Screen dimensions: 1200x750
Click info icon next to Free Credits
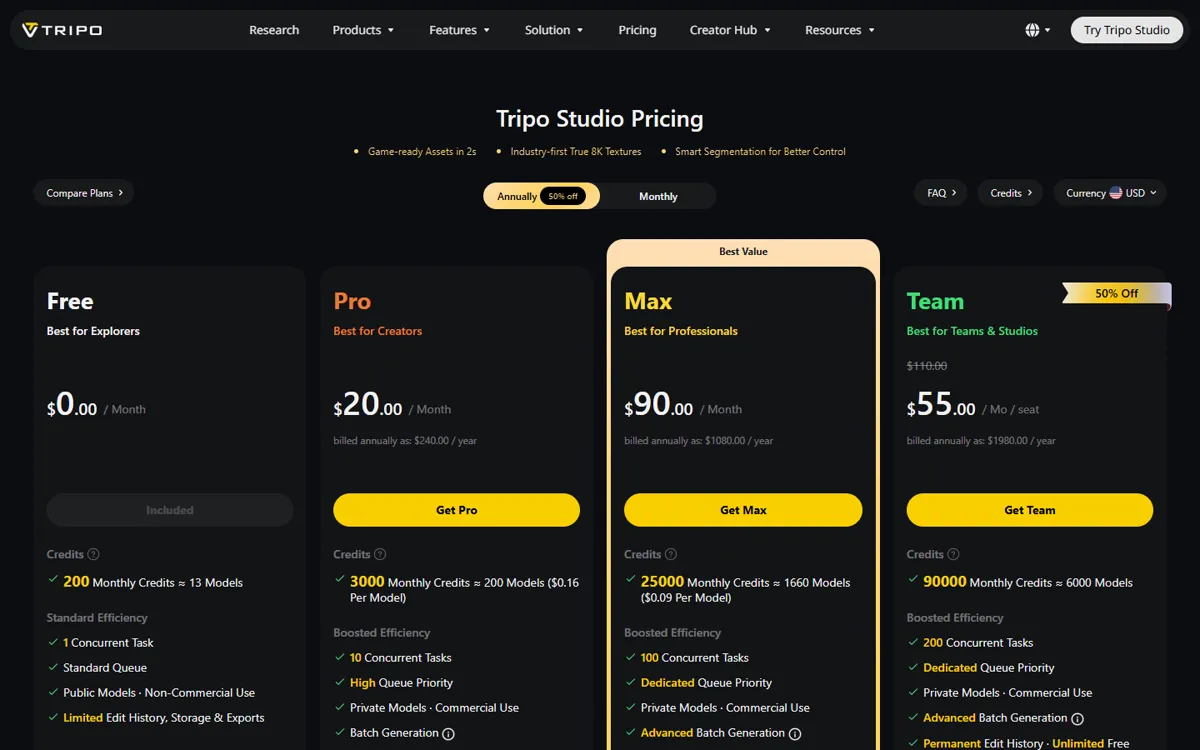[x=94, y=554]
